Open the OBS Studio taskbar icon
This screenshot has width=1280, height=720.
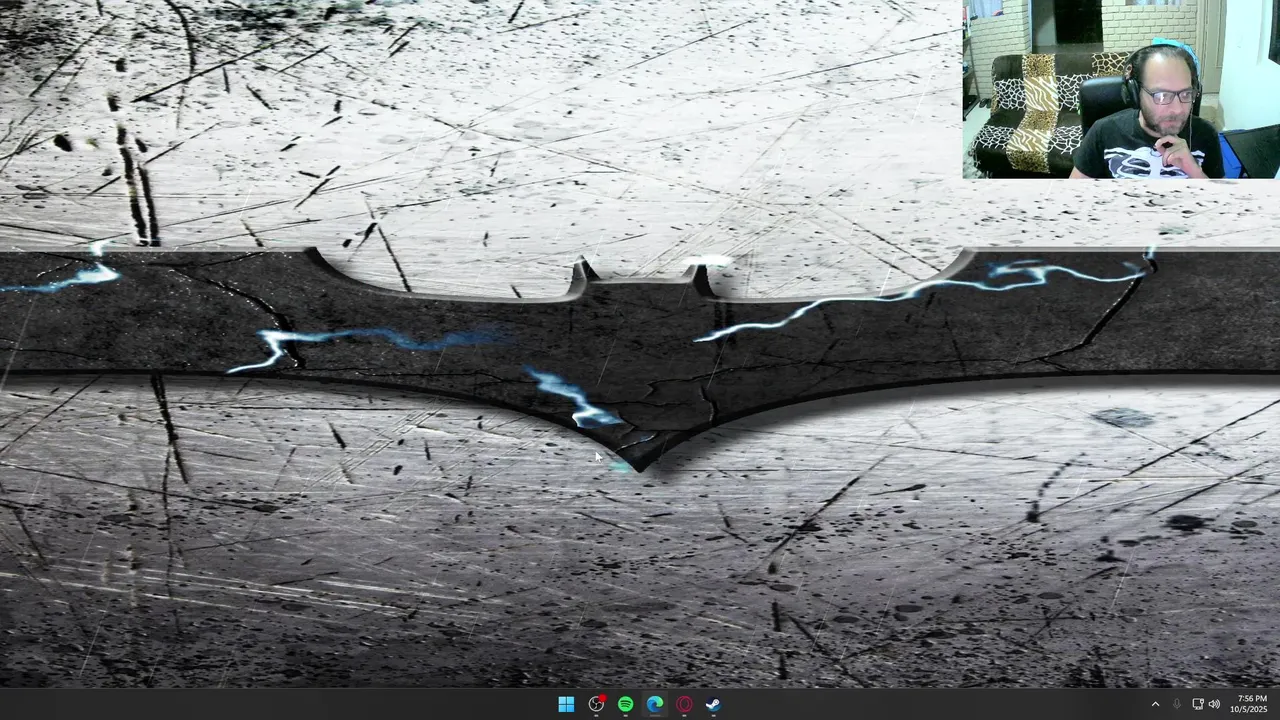tap(596, 704)
